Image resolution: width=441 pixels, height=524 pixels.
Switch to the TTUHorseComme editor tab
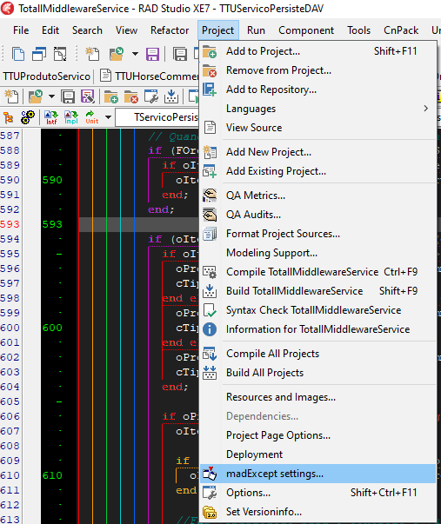pos(149,76)
